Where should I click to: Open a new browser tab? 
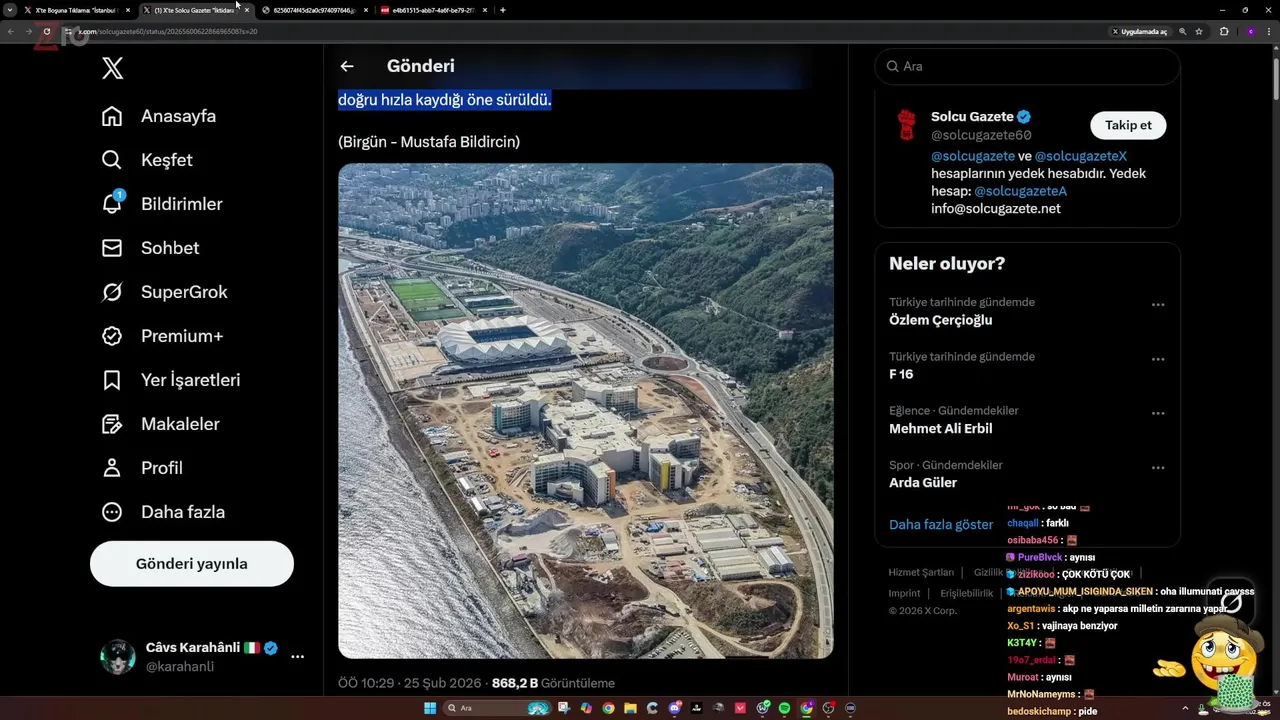502,10
